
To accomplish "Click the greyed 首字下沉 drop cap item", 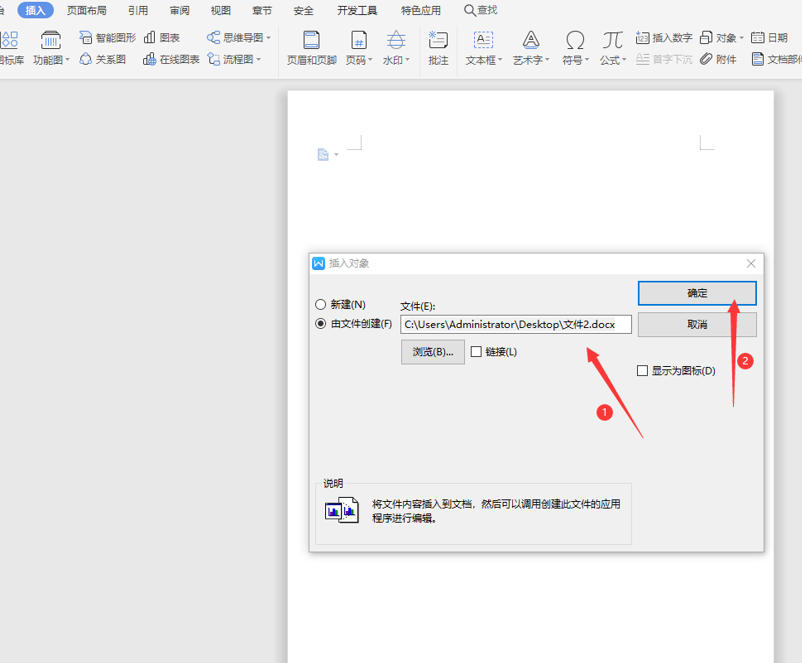I will point(664,59).
